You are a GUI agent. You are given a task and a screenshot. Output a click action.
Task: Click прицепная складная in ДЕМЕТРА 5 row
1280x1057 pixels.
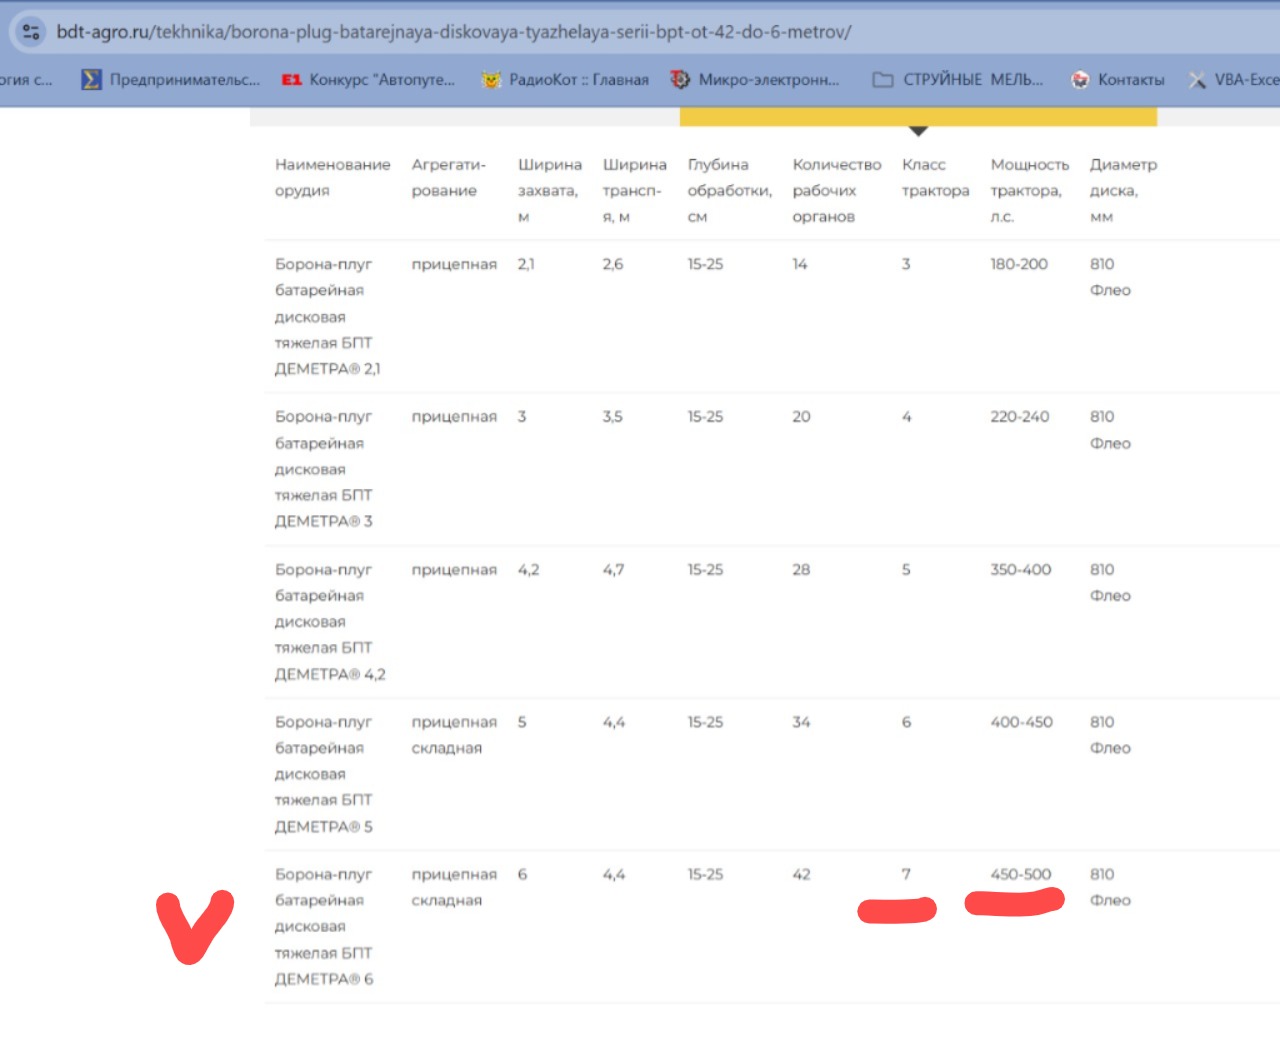453,735
